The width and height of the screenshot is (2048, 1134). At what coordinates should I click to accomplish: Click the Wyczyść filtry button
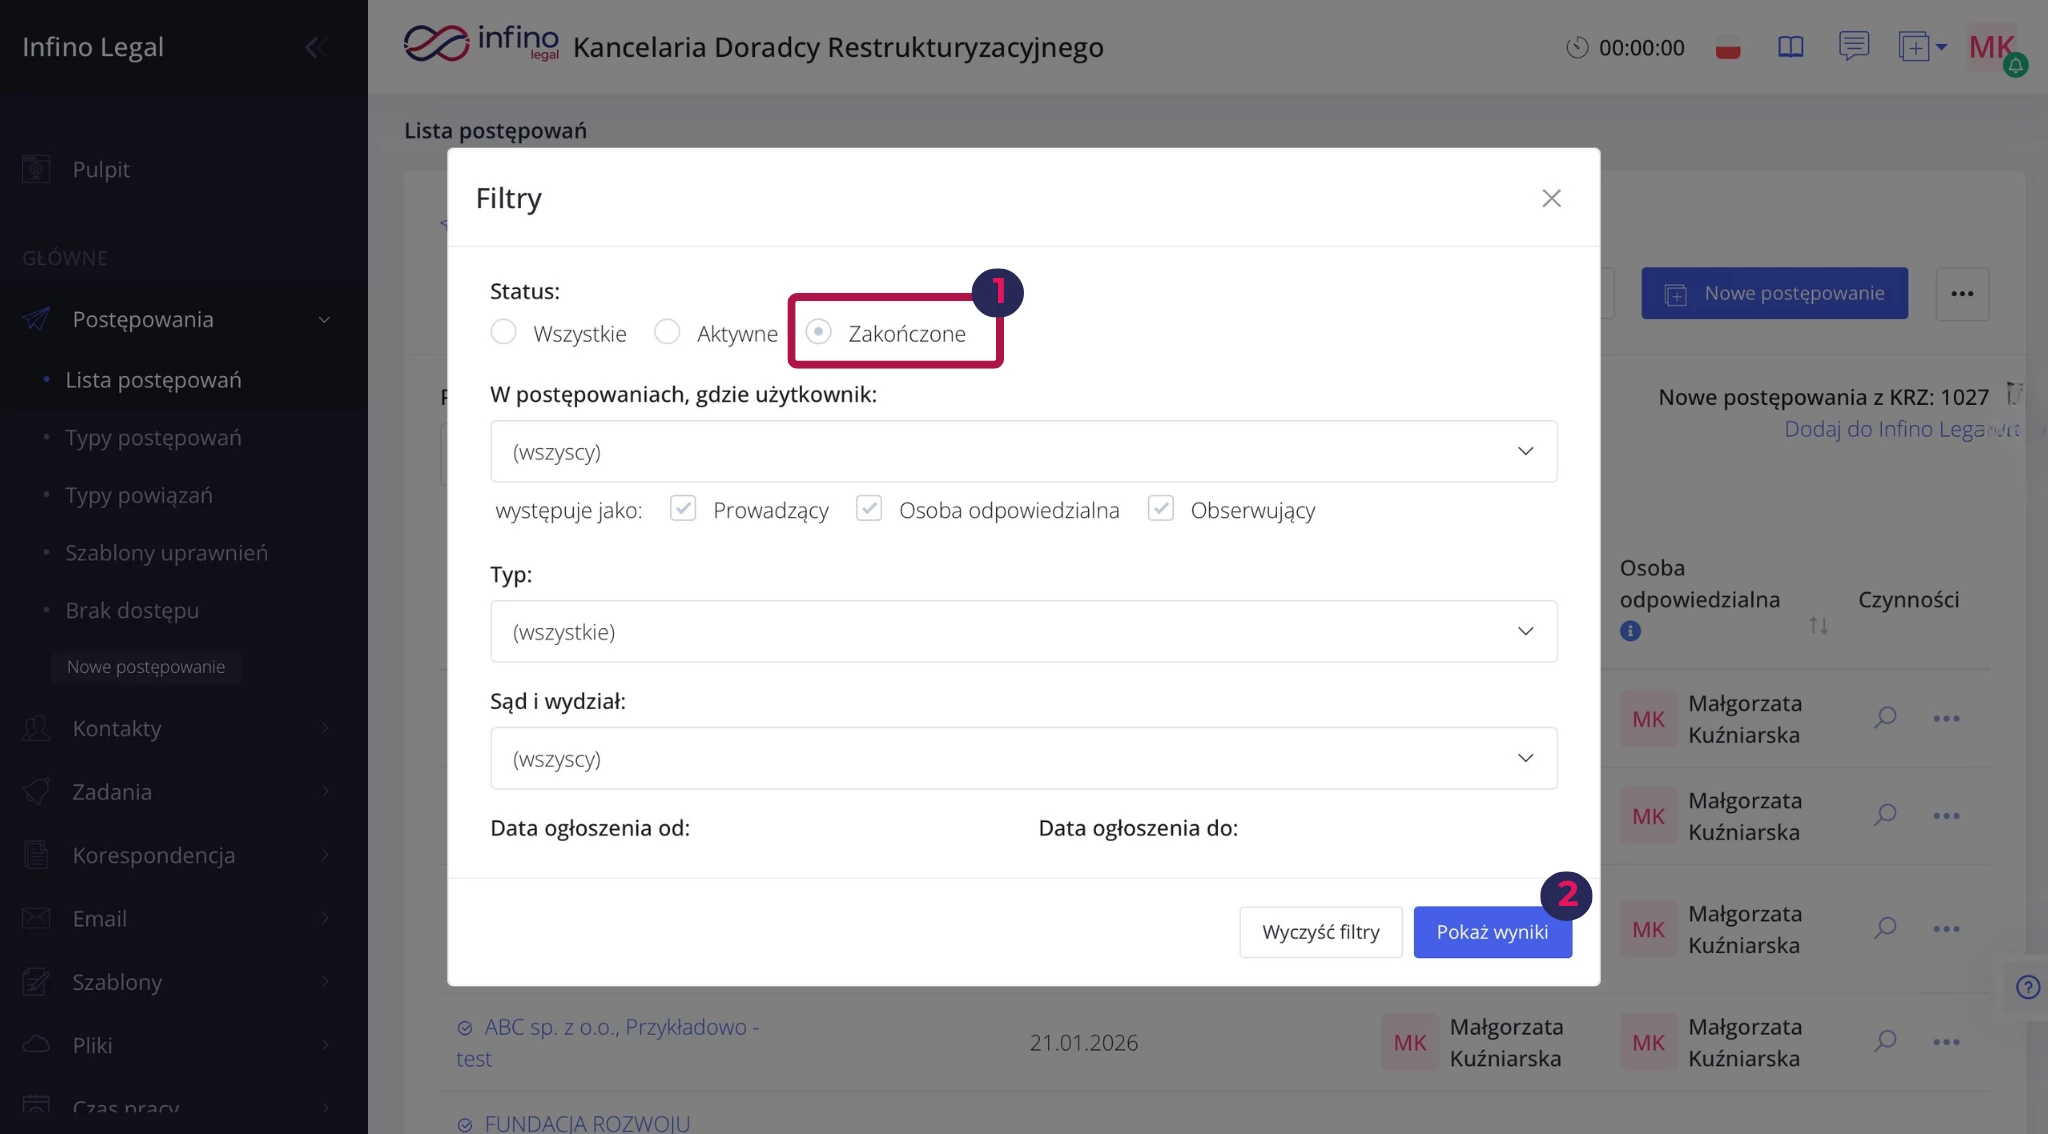tap(1320, 932)
